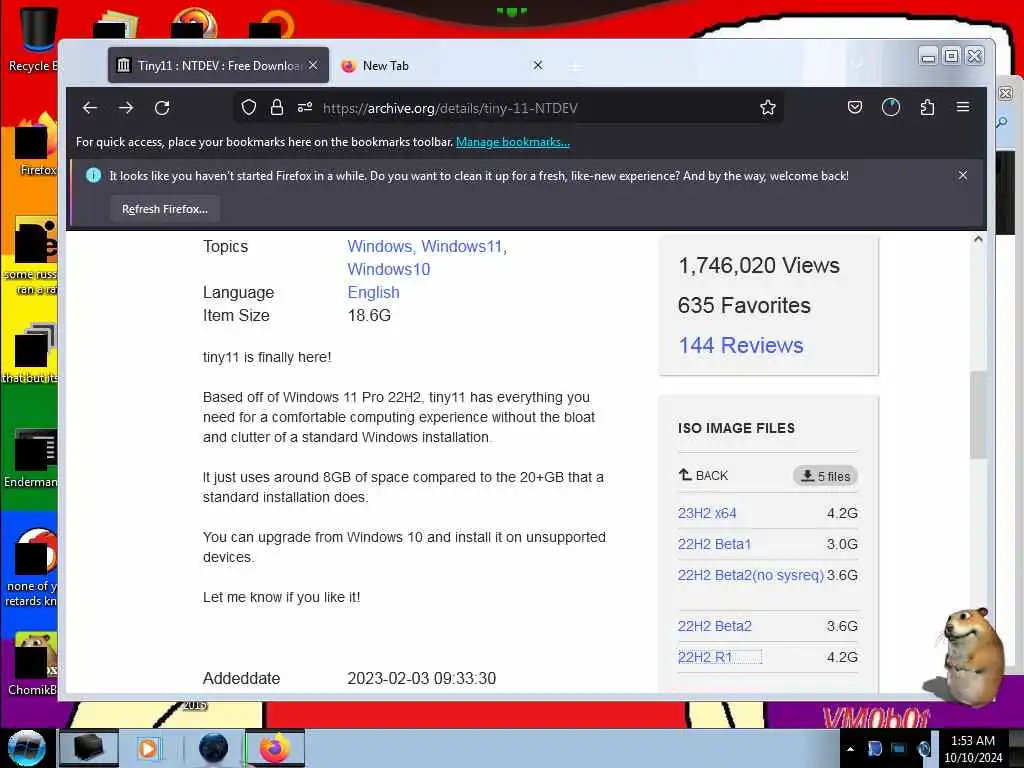Download the 22H2 Beta2 ISO
This screenshot has height=768, width=1024.
coord(715,626)
